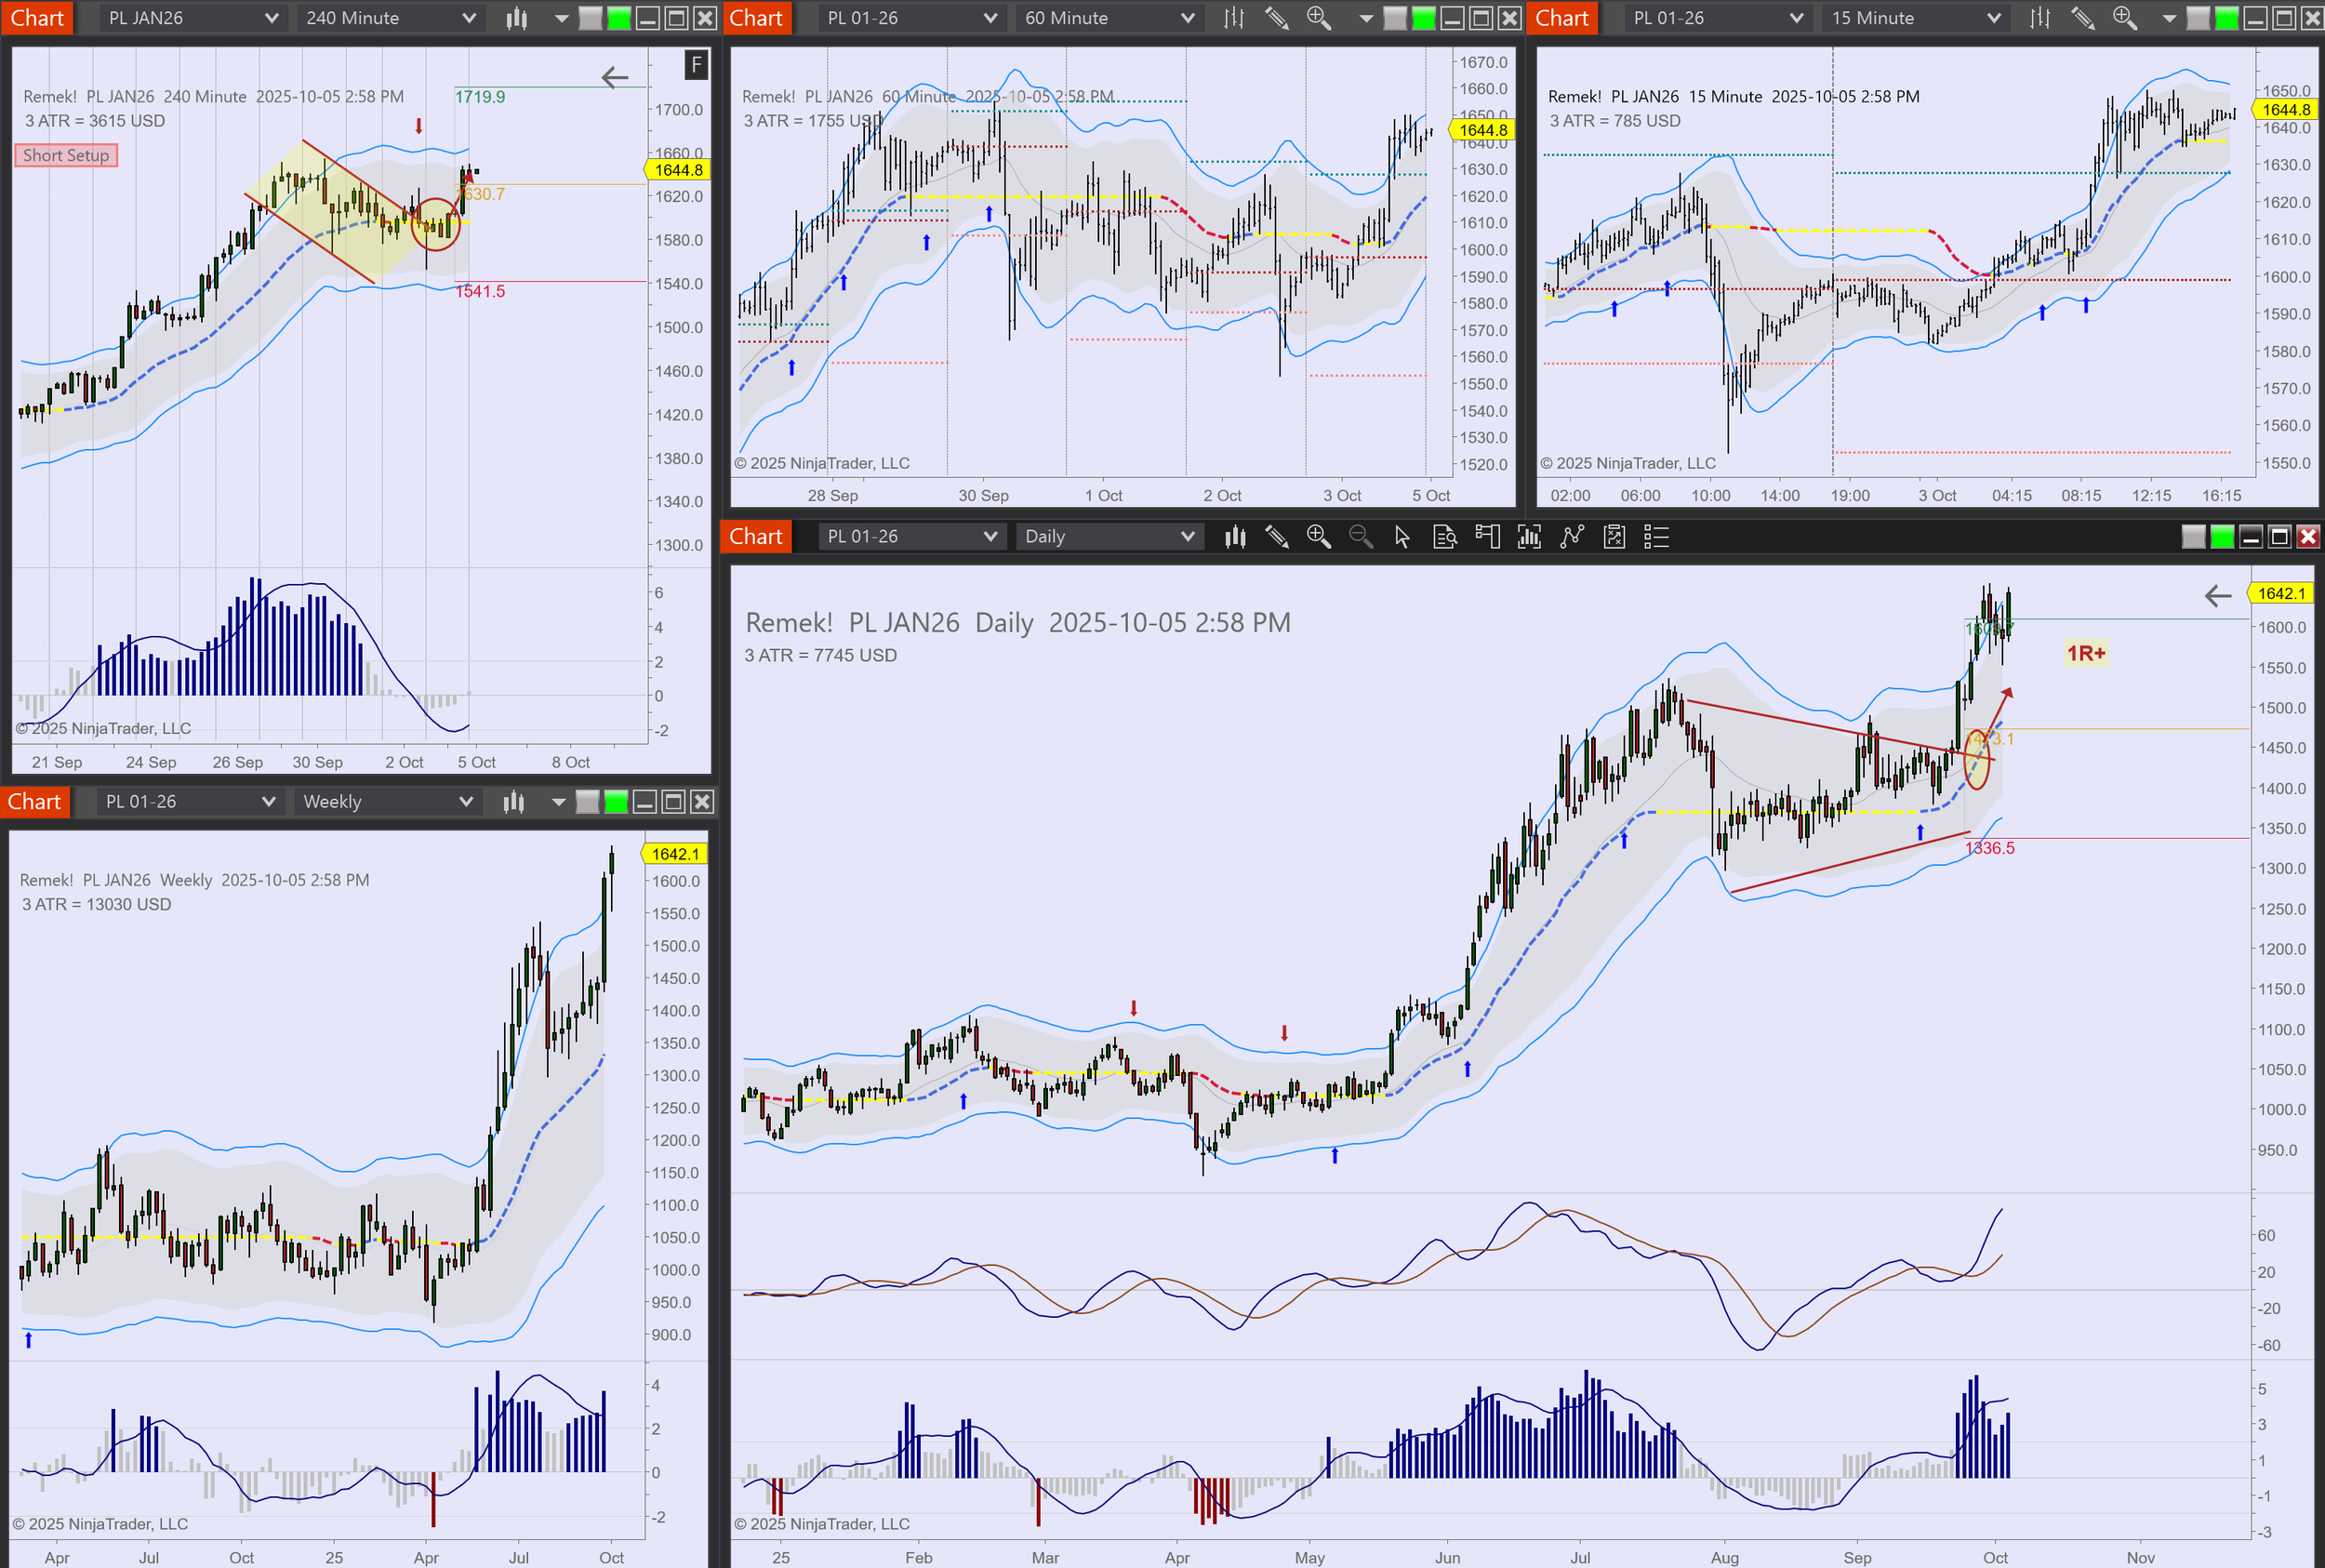Select the Chart tab of Weekly window
The image size is (2325, 1568).
click(x=34, y=802)
